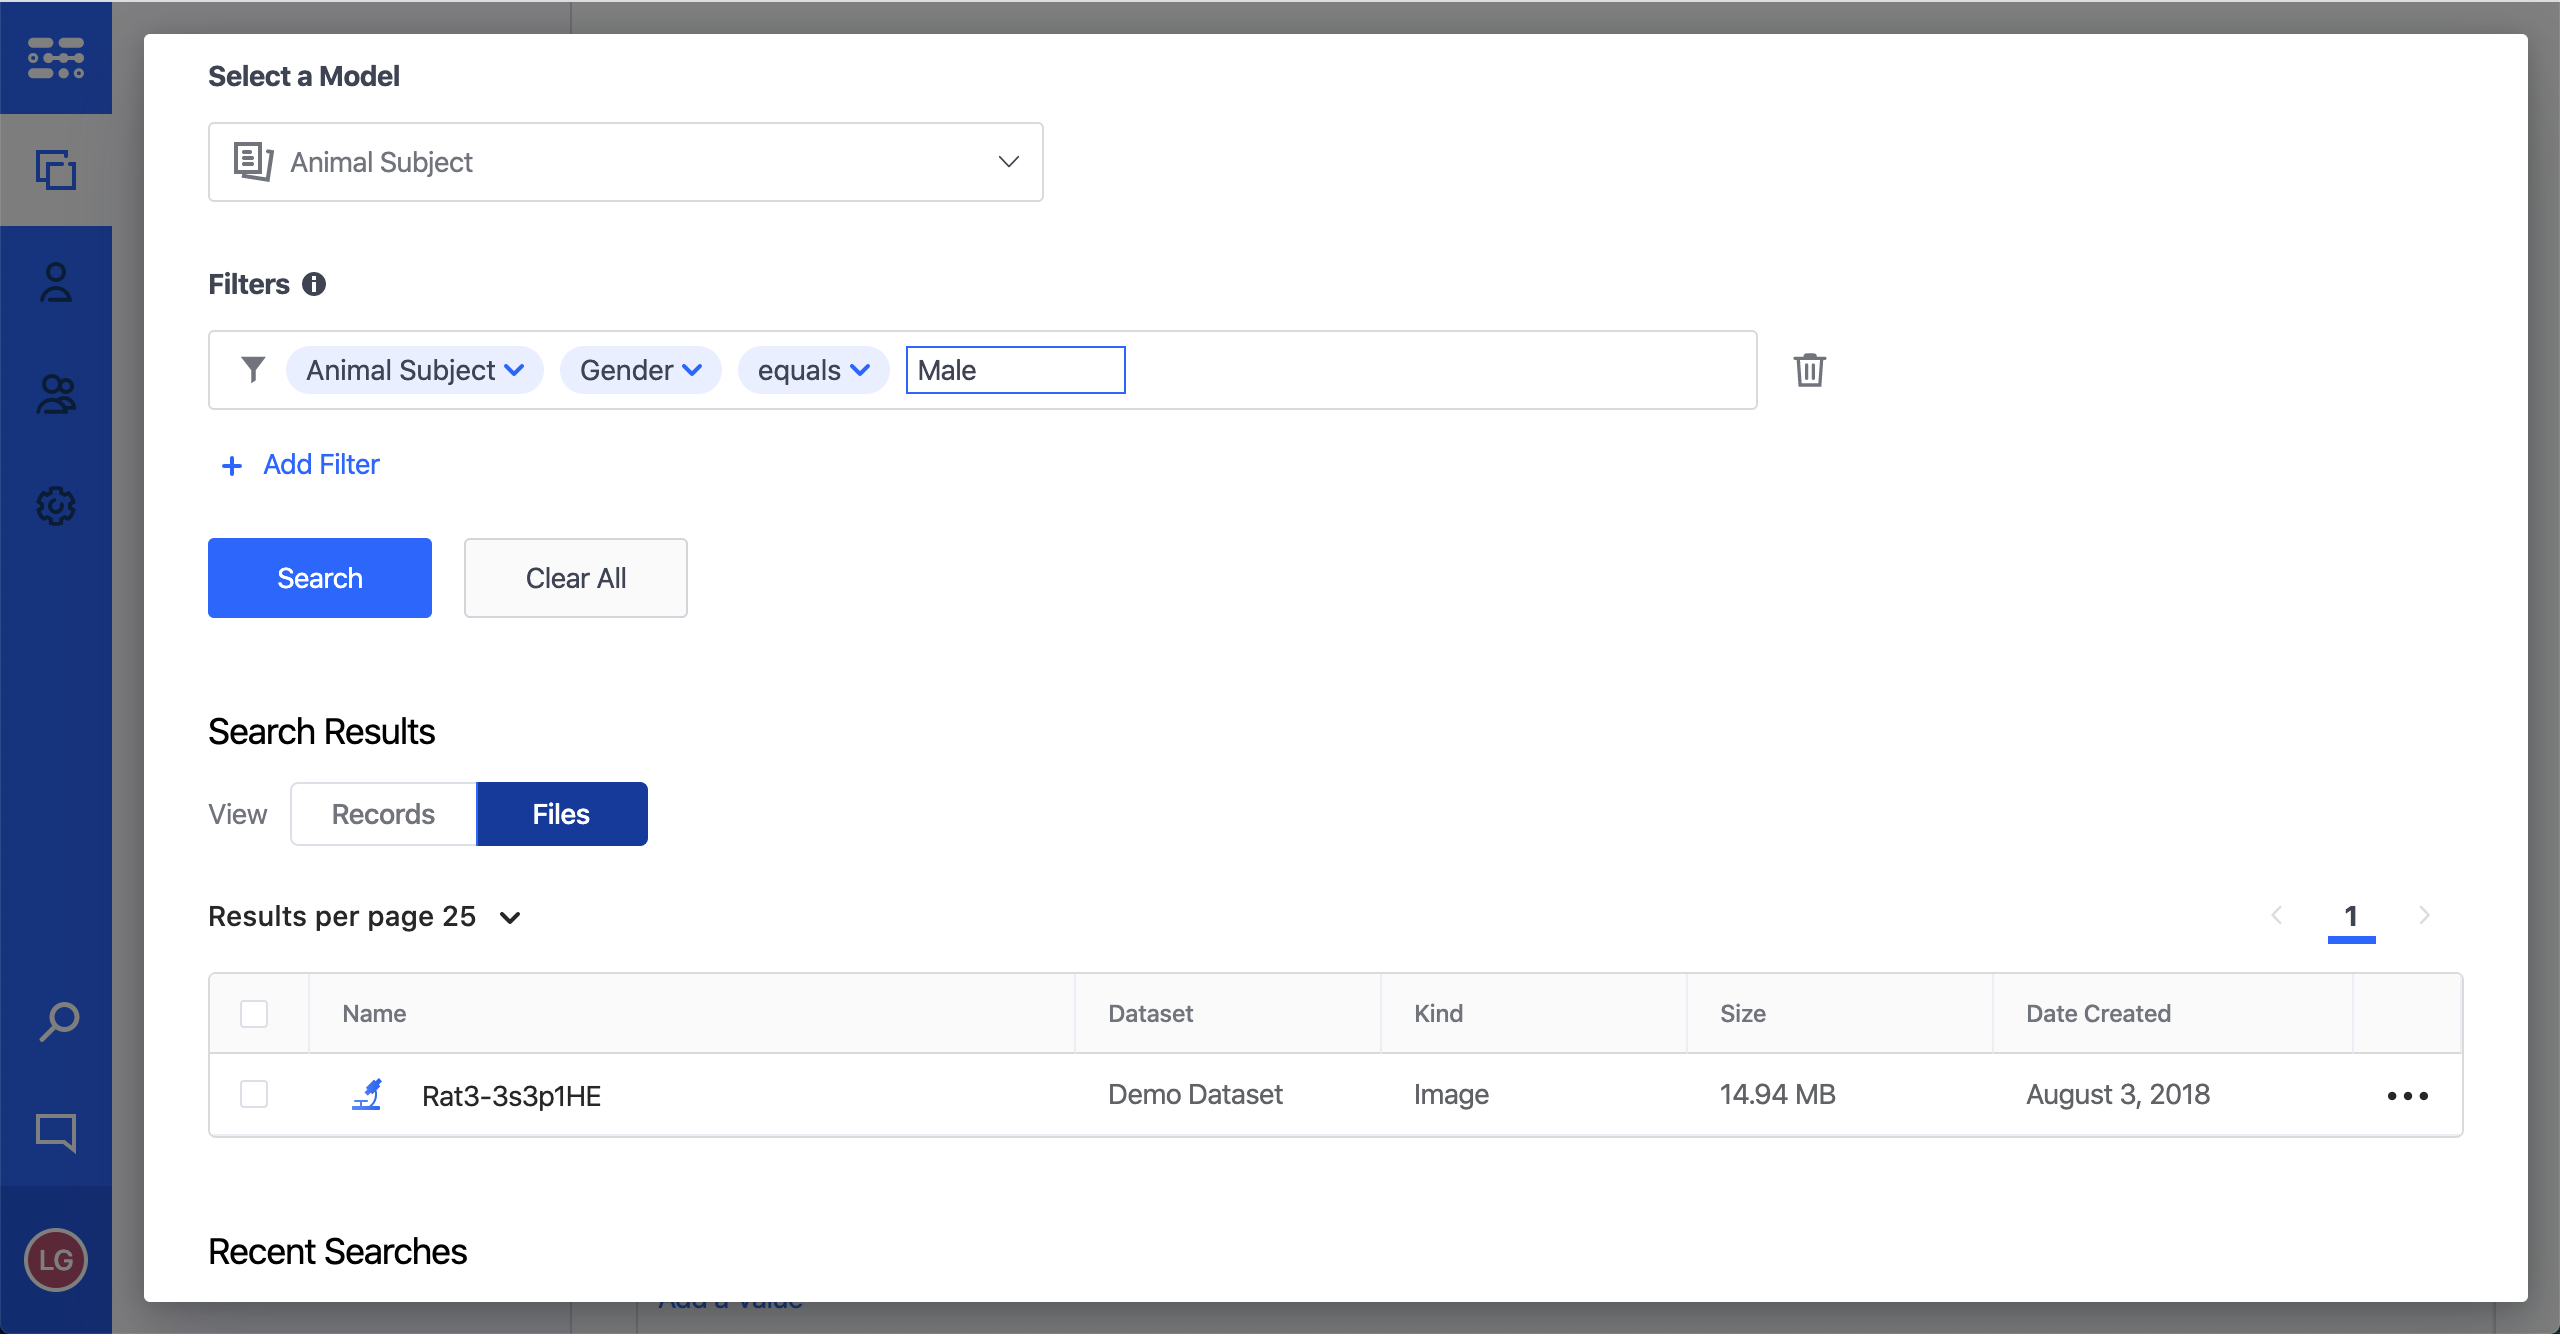Open the teams people icon in sidebar
Image resolution: width=2560 pixels, height=1334 pixels.
coord(56,395)
